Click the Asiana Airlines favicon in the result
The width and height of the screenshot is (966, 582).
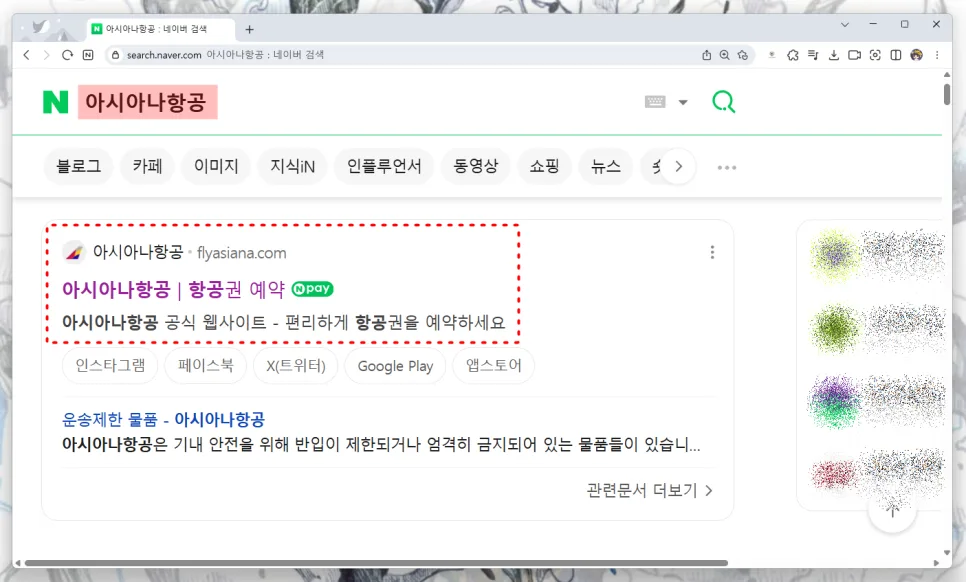click(74, 252)
